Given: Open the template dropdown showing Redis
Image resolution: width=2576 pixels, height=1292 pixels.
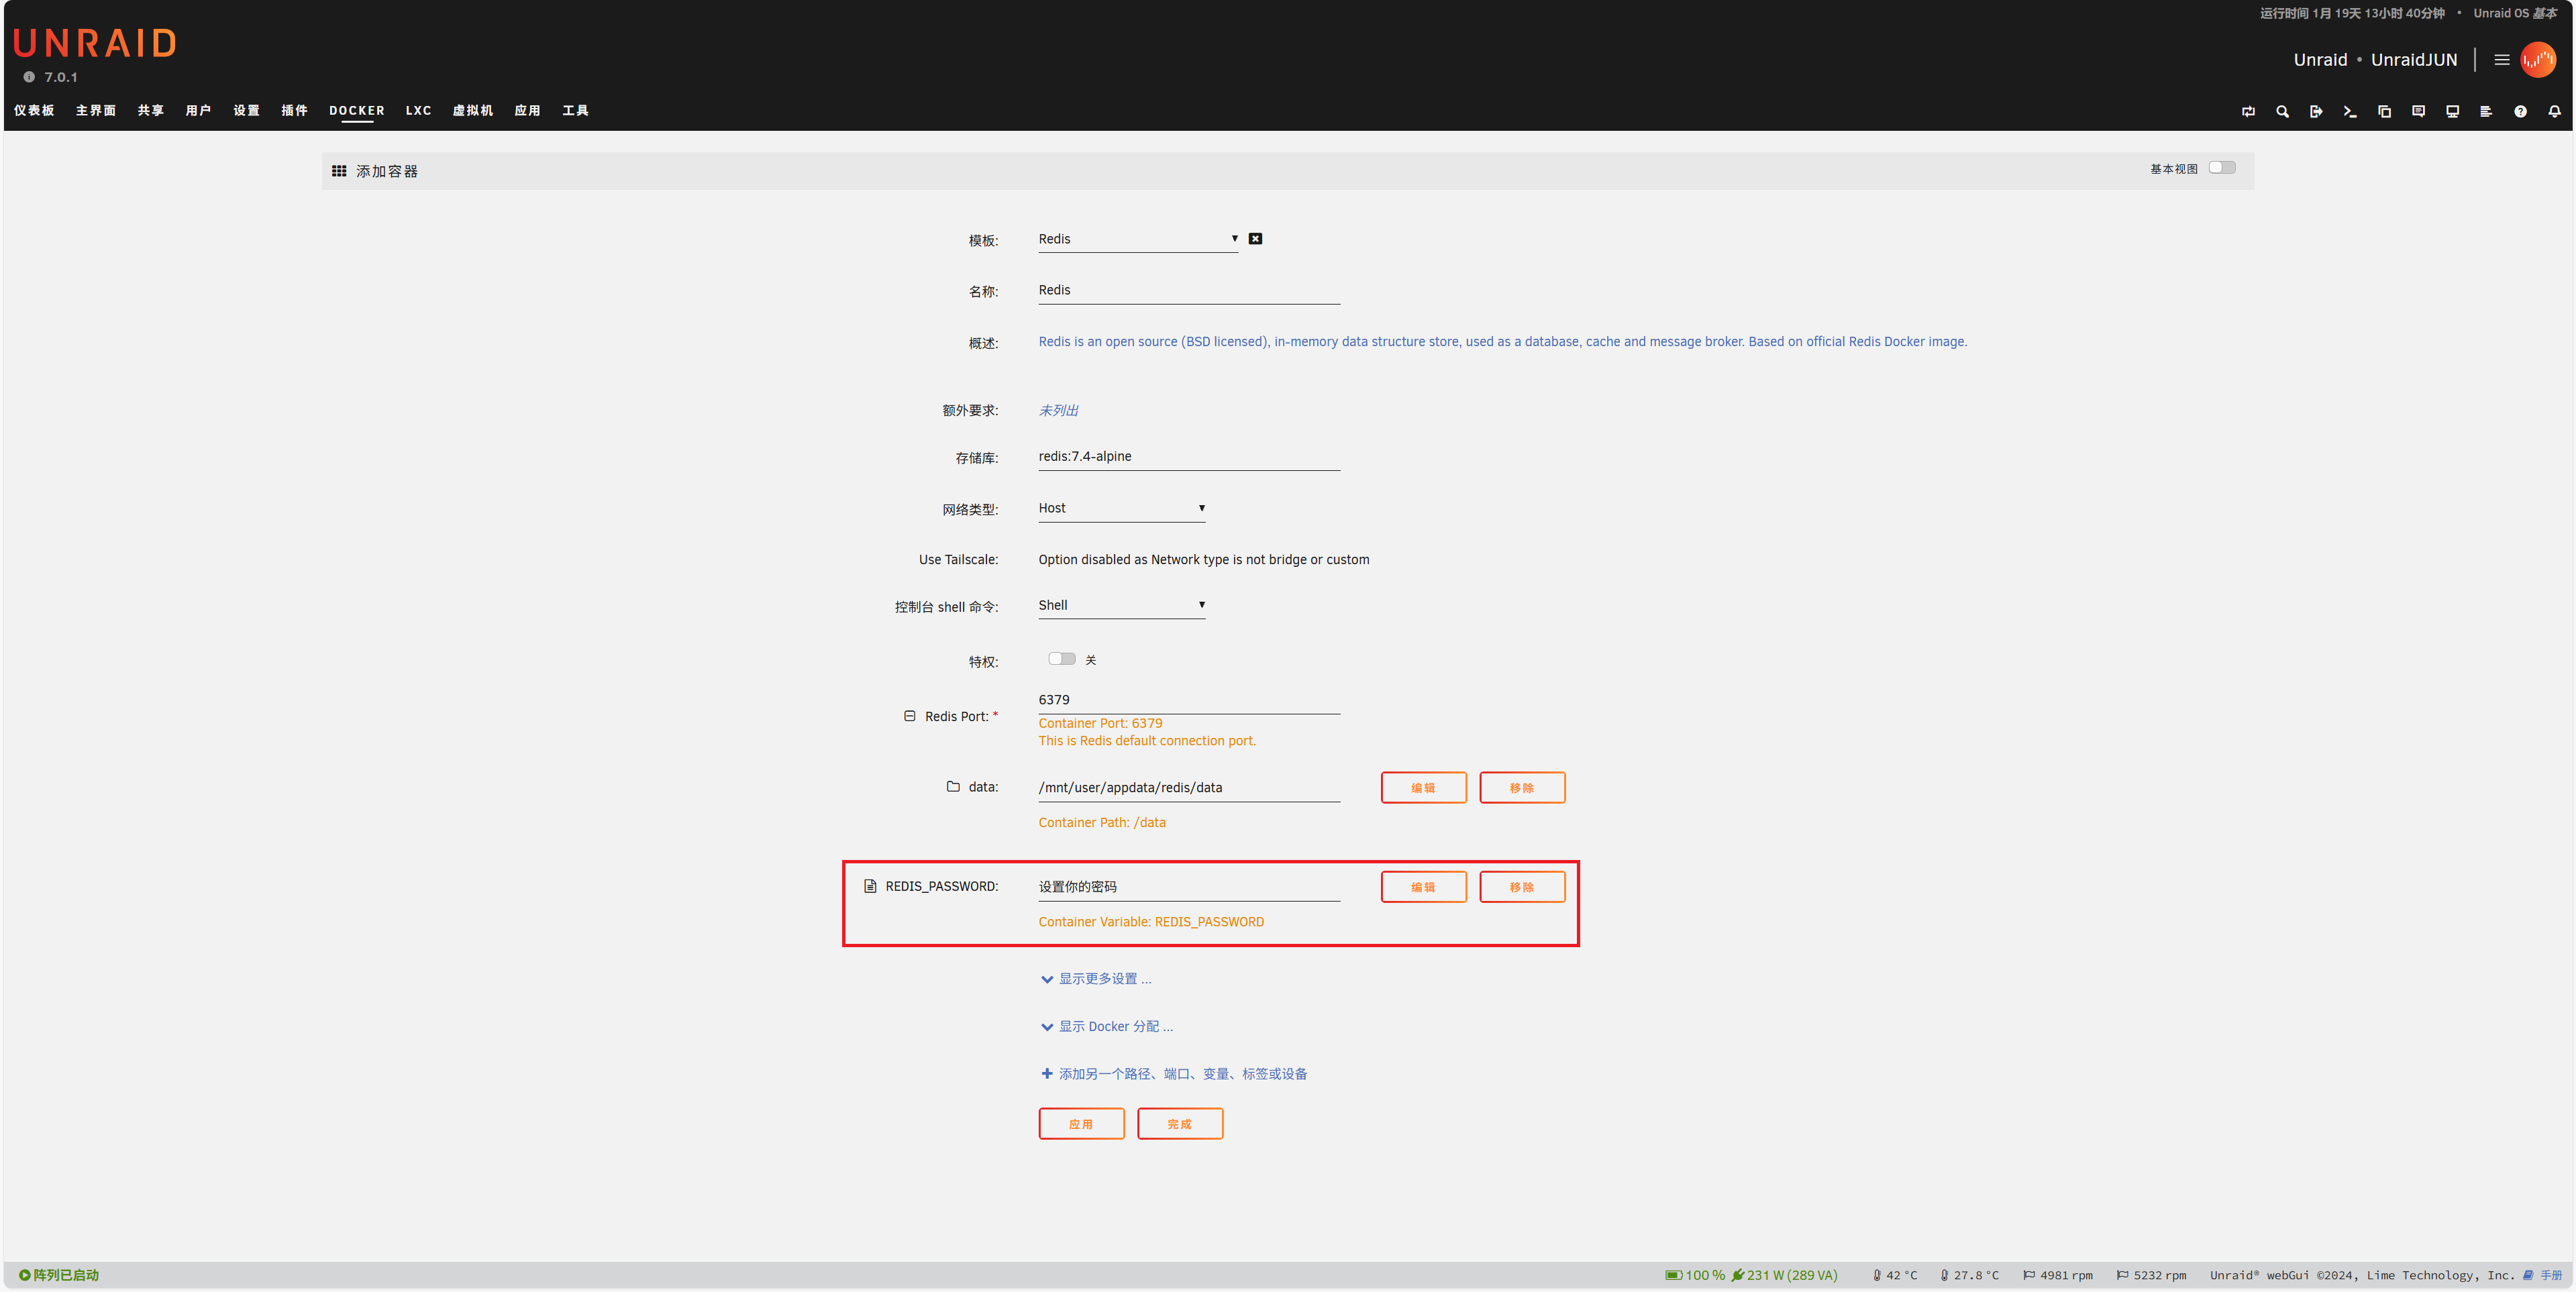Looking at the screenshot, I should pos(1137,239).
